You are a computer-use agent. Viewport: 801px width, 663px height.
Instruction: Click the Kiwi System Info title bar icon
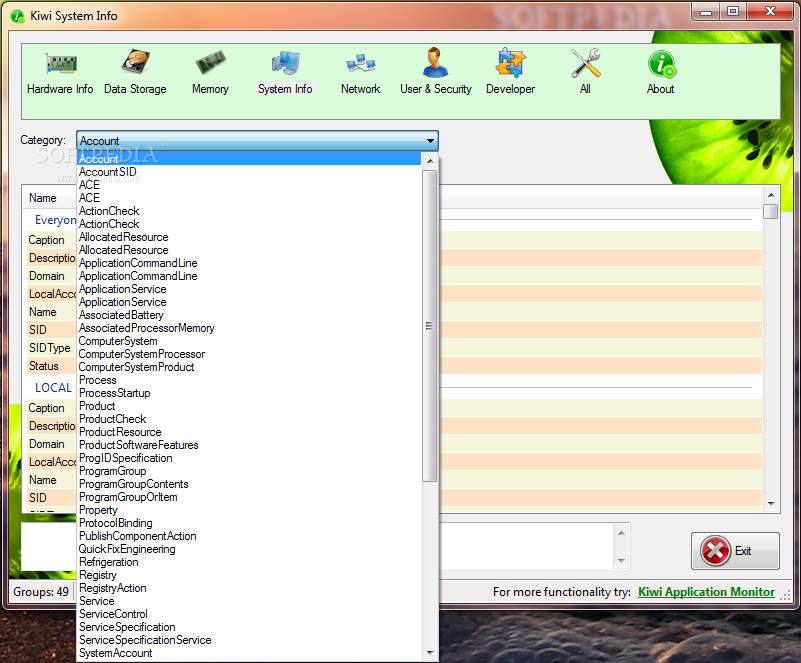coord(17,16)
